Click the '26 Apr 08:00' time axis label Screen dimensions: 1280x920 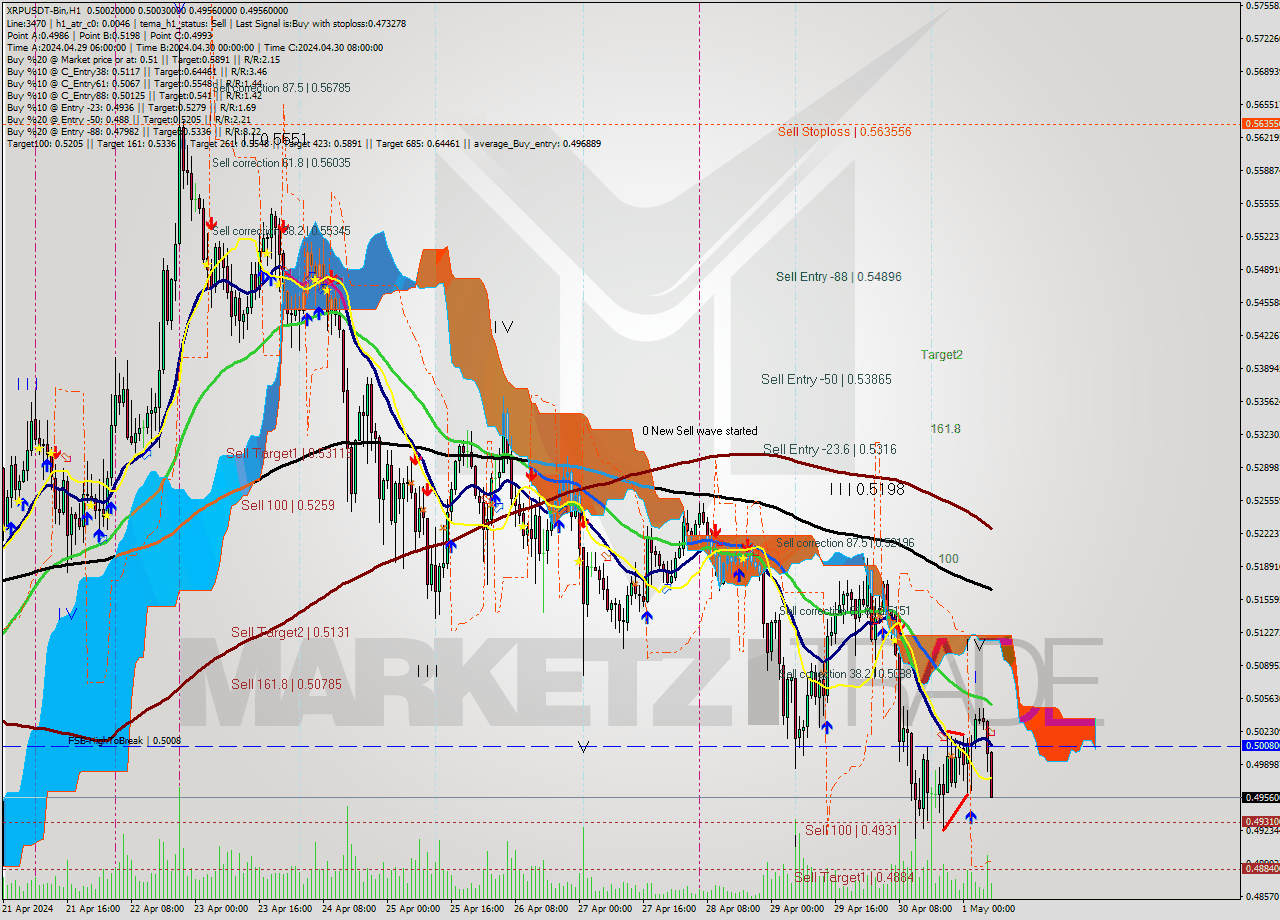pyautogui.click(x=540, y=909)
